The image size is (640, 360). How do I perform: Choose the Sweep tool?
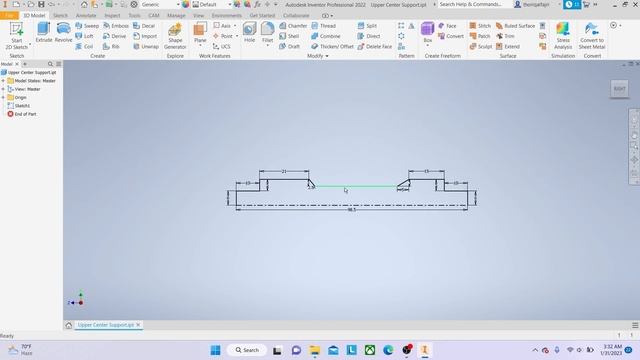pyautogui.click(x=87, y=26)
